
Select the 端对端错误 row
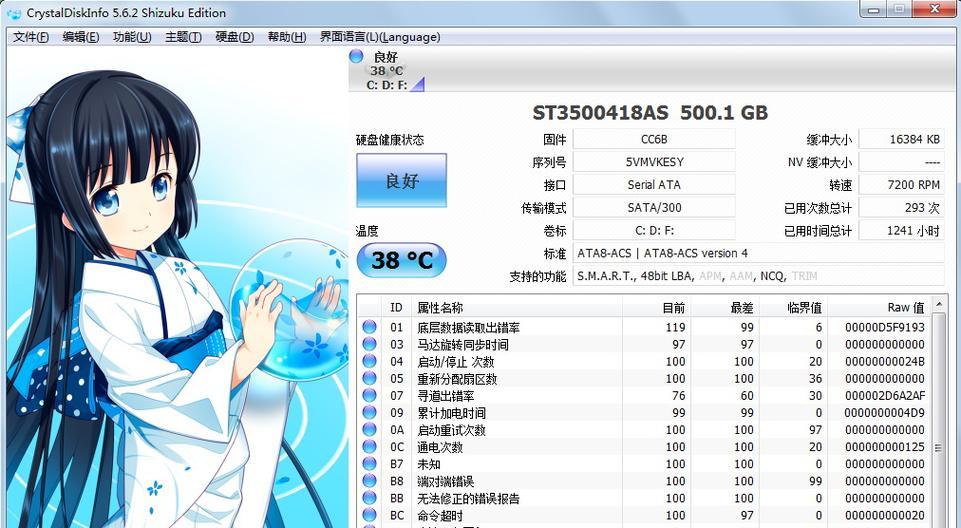(644, 481)
